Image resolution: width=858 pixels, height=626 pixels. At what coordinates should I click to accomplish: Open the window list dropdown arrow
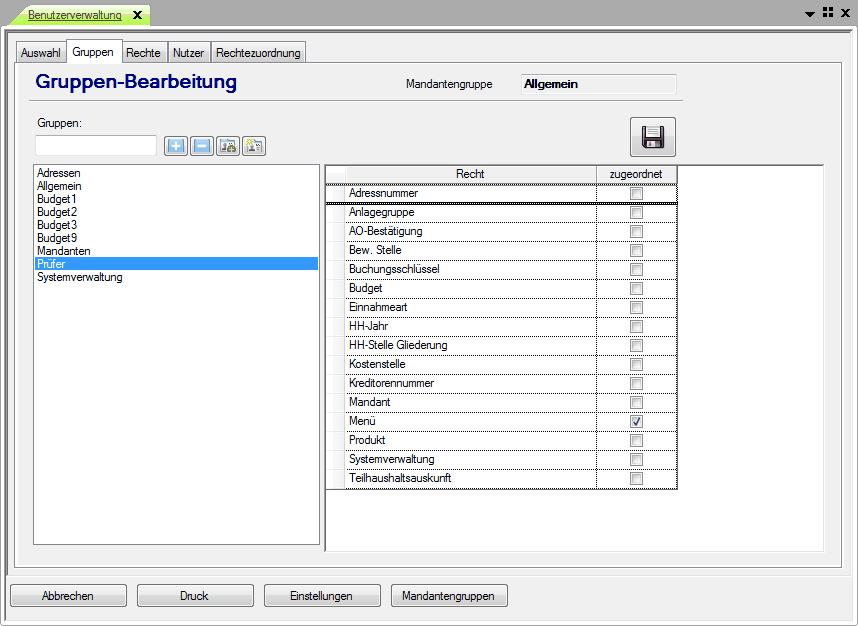(810, 13)
